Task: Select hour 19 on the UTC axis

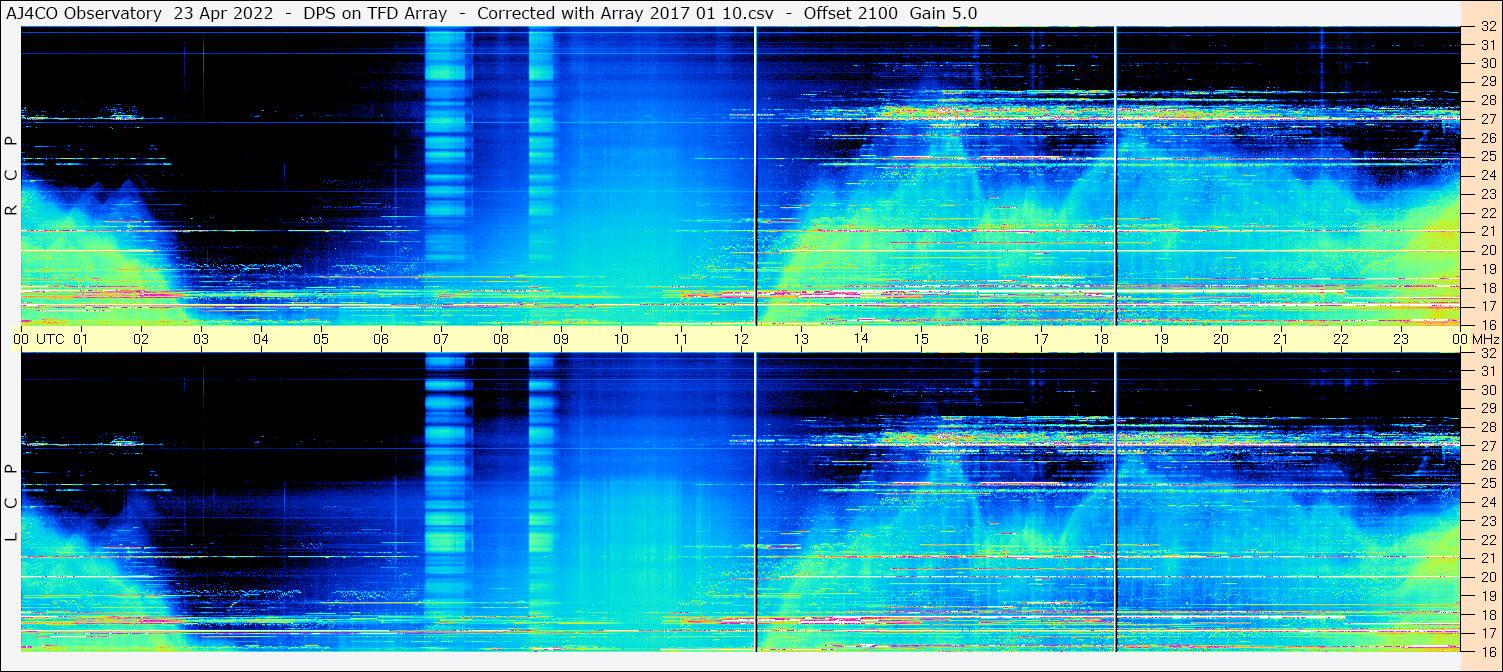Action: [1161, 339]
